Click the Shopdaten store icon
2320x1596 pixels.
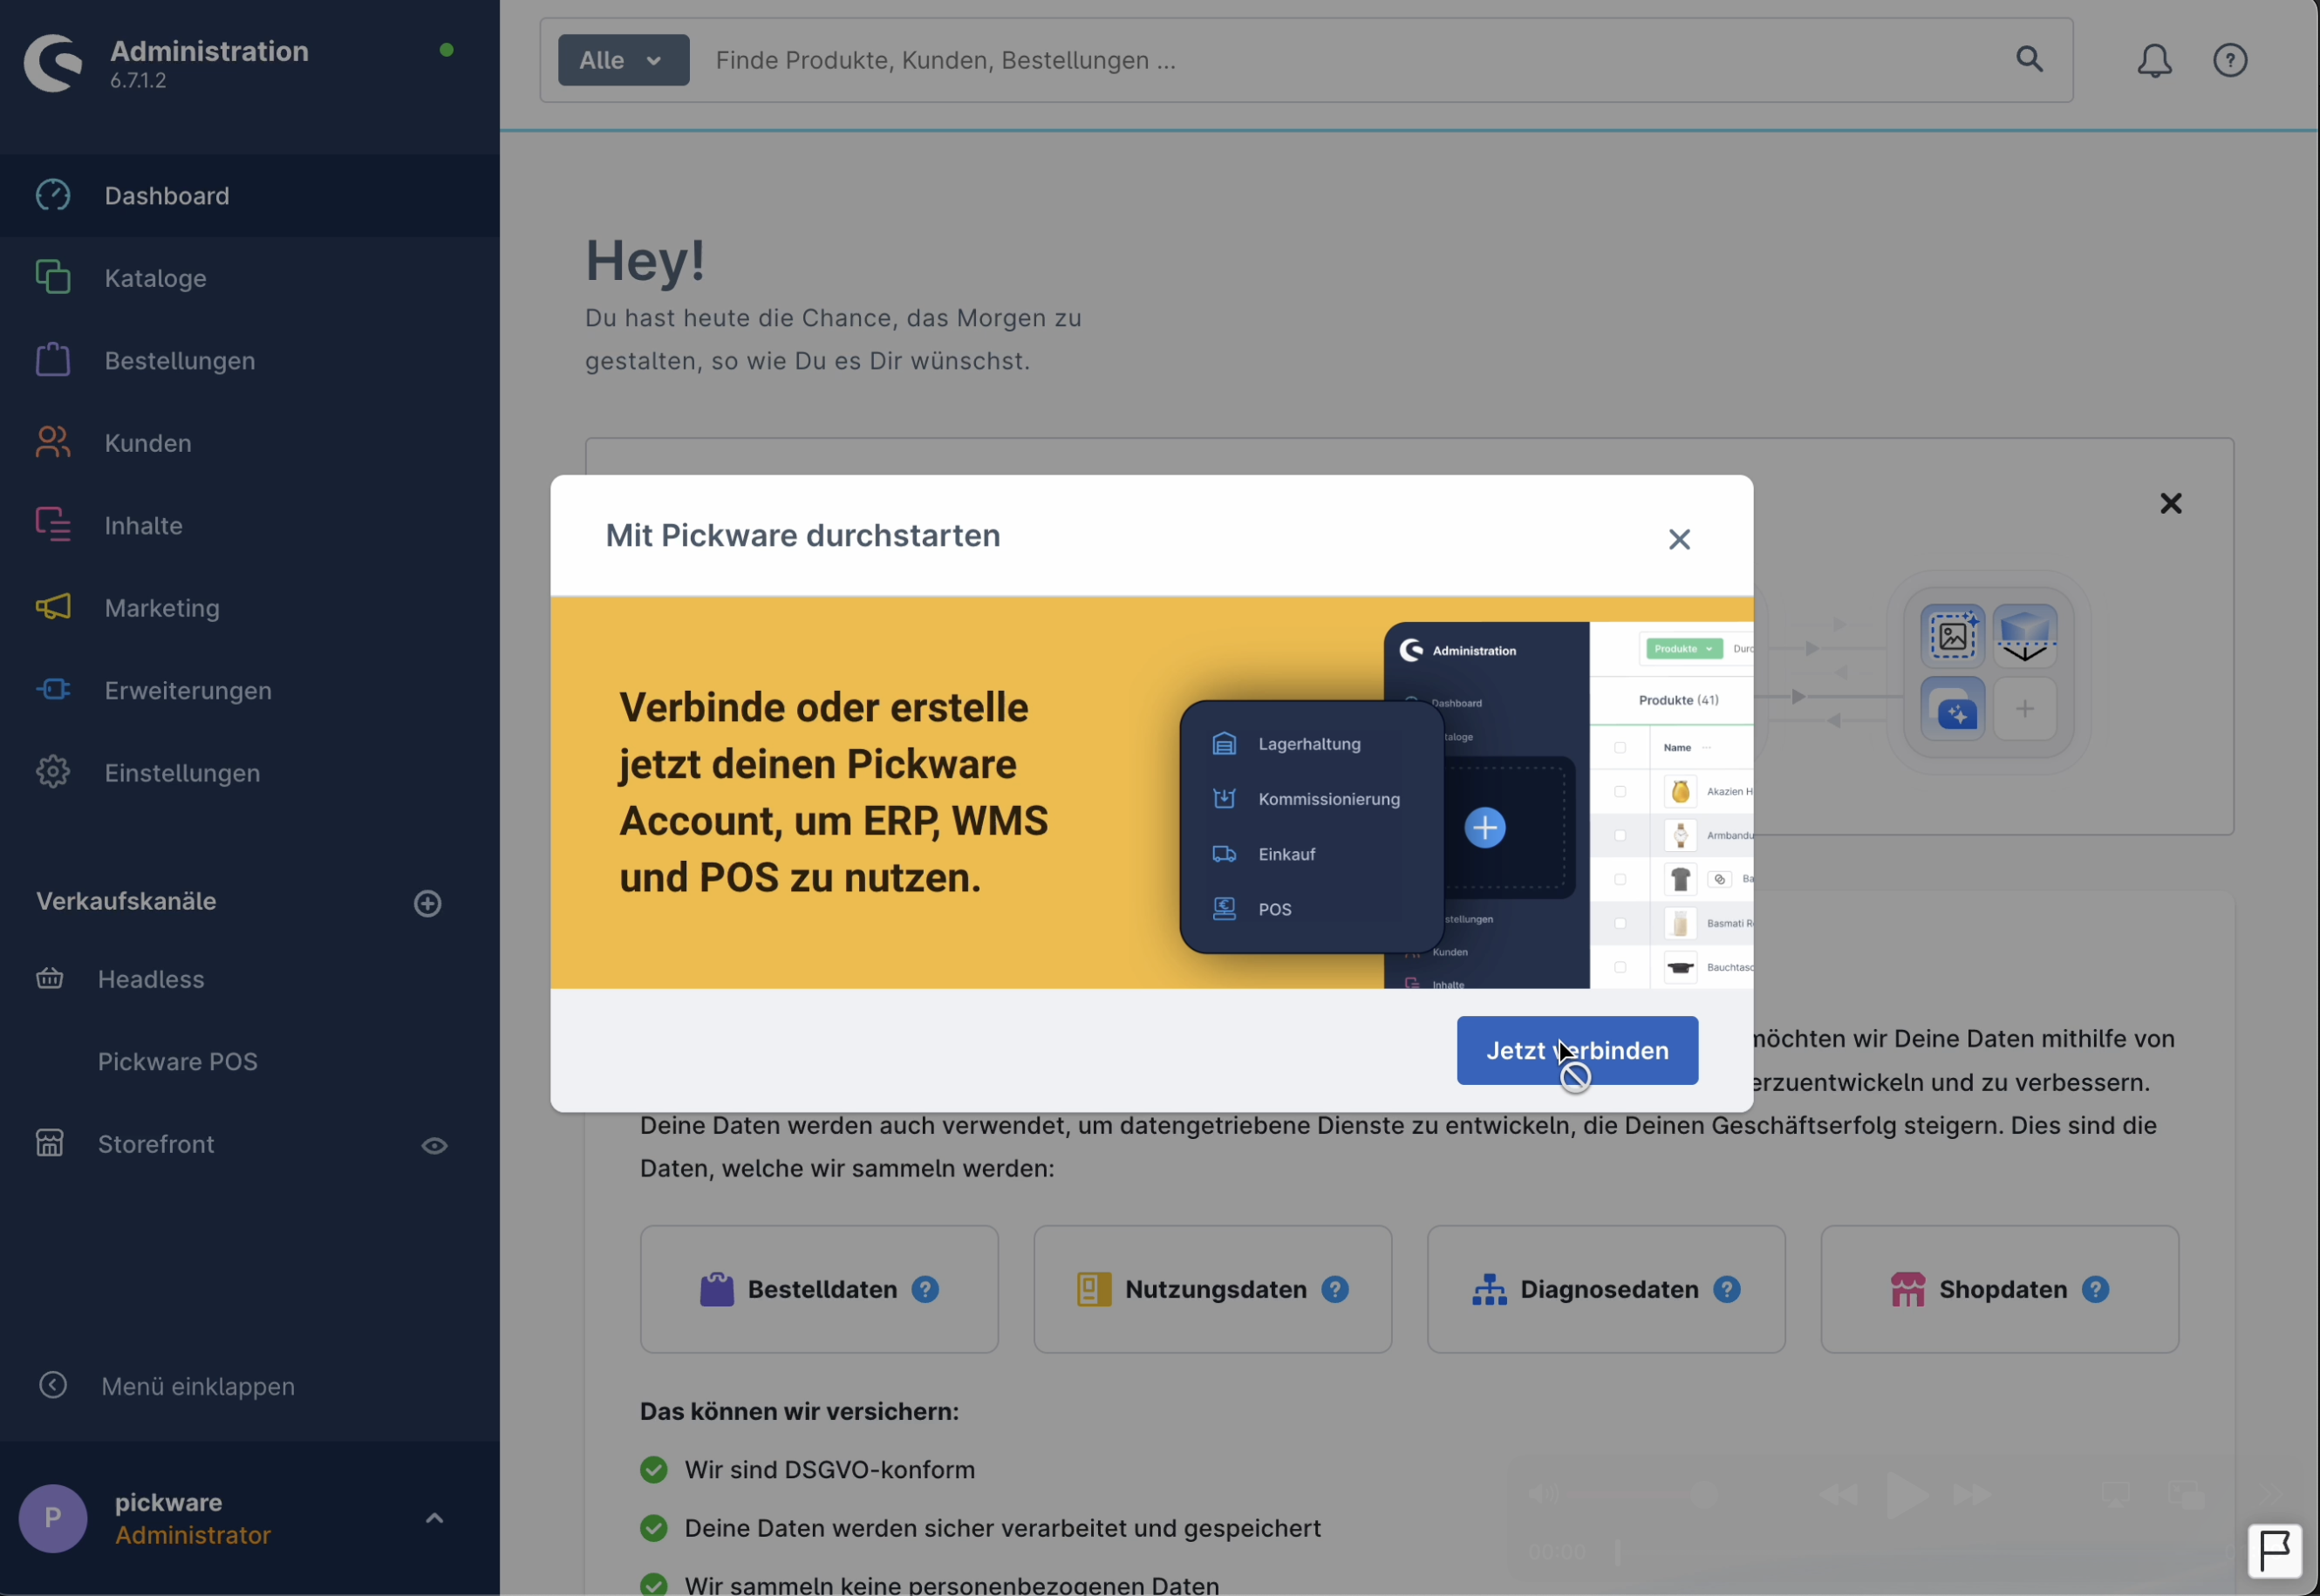pos(1908,1290)
